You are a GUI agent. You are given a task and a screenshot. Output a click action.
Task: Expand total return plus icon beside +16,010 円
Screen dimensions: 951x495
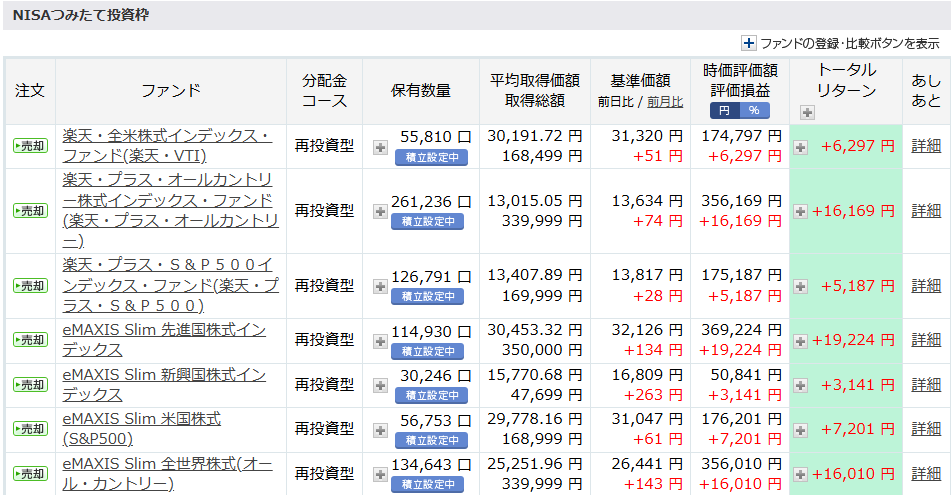(x=801, y=474)
